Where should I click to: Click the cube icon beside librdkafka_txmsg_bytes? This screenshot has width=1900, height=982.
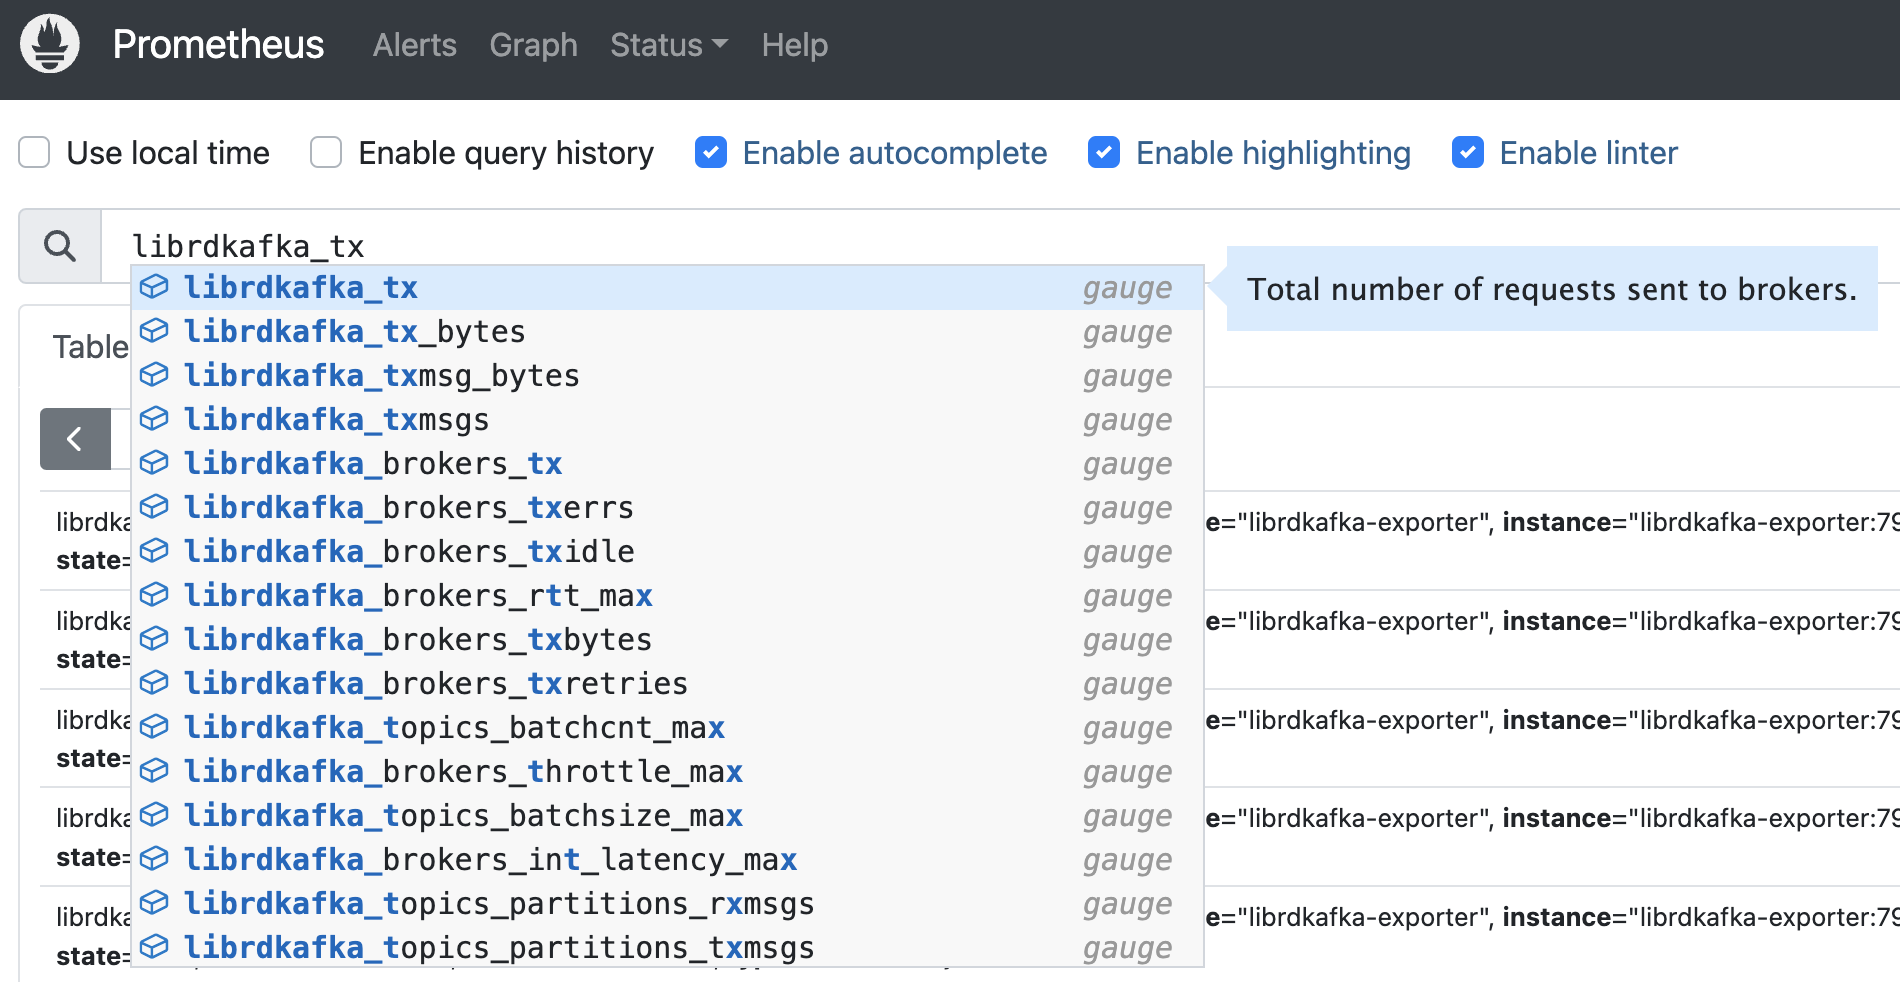pyautogui.click(x=154, y=375)
